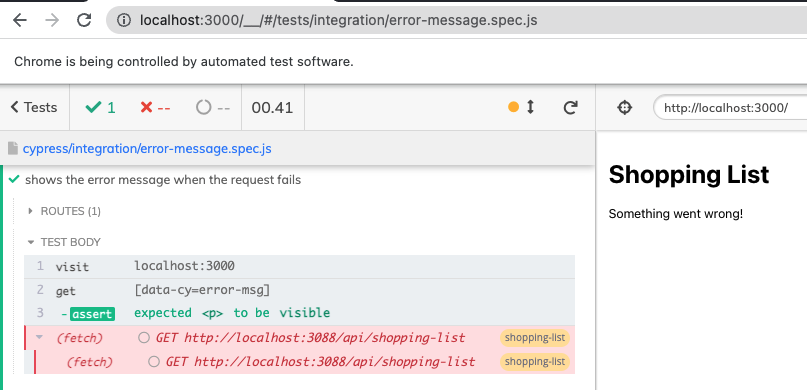Screen dimensions: 807x390
Task: Click the green check beside the test title
Action: 14,180
